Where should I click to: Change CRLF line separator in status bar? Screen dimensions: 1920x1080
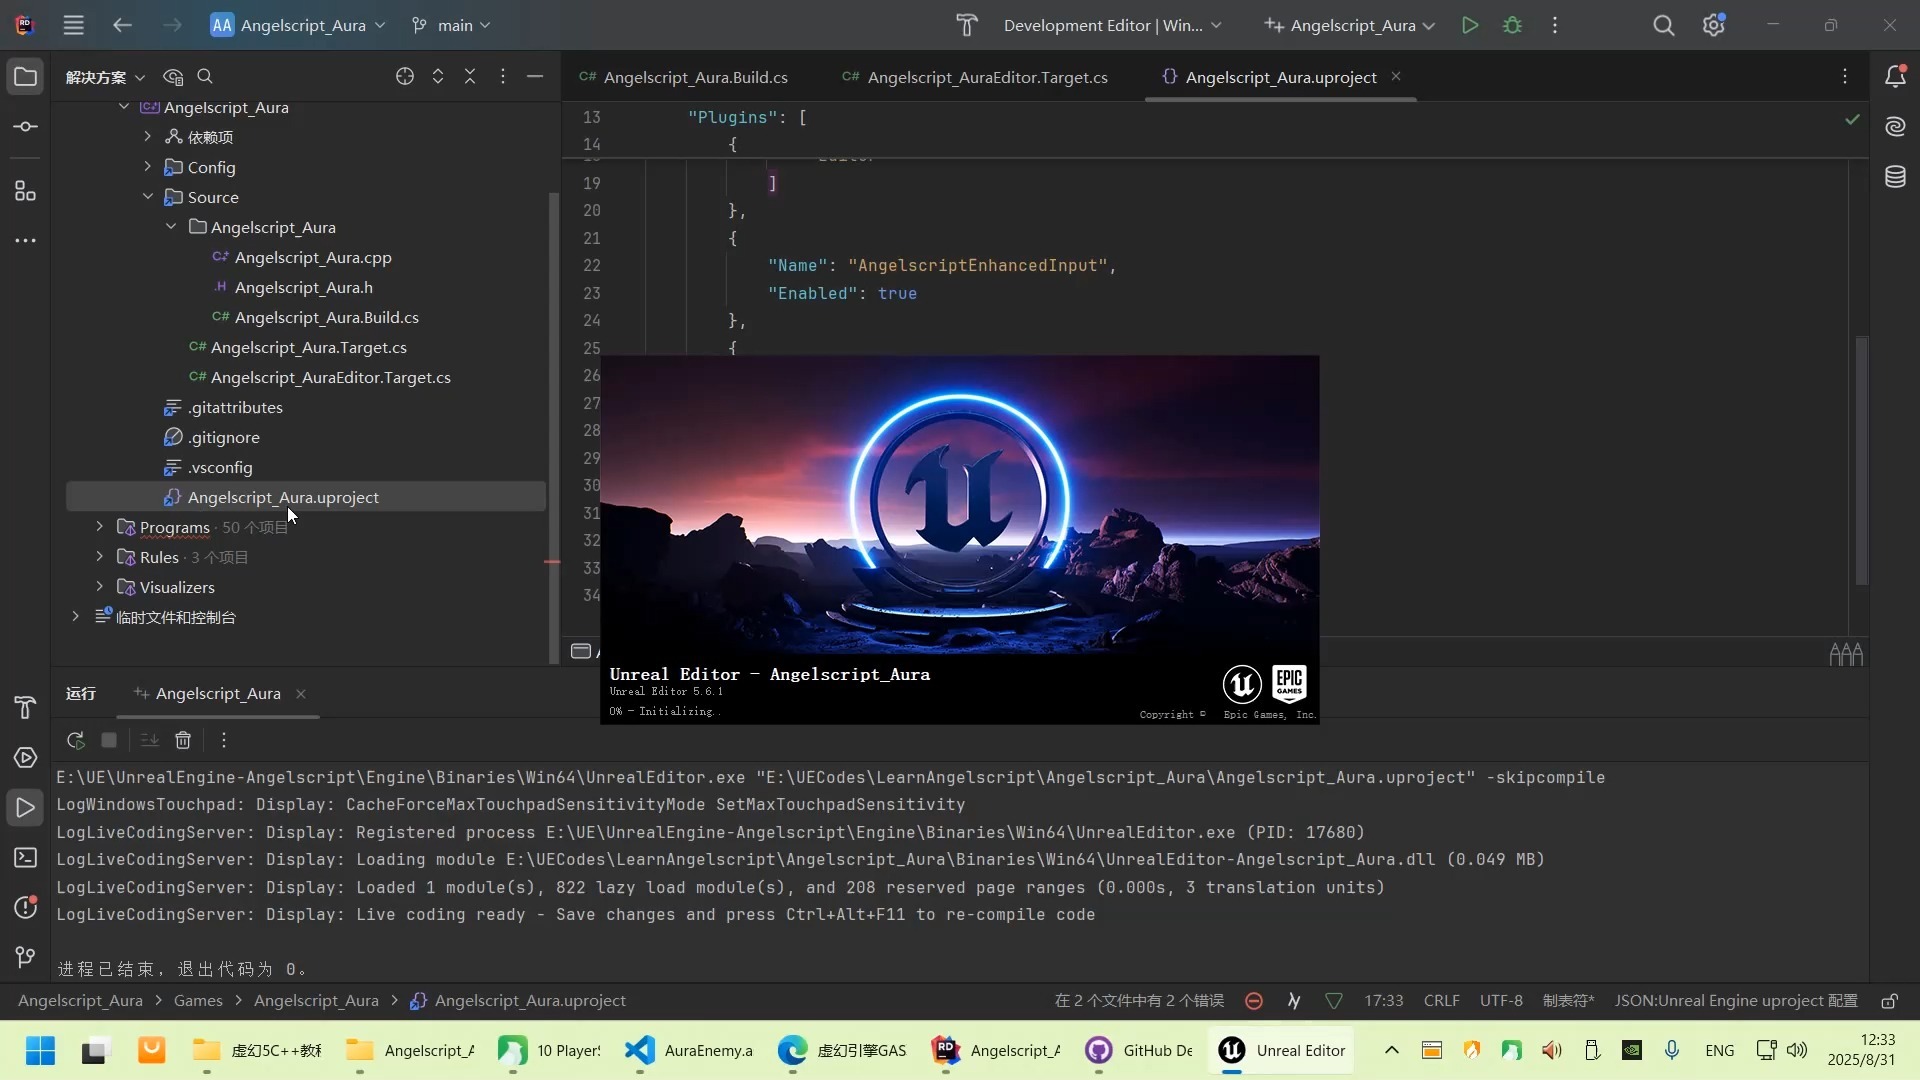(x=1441, y=1001)
